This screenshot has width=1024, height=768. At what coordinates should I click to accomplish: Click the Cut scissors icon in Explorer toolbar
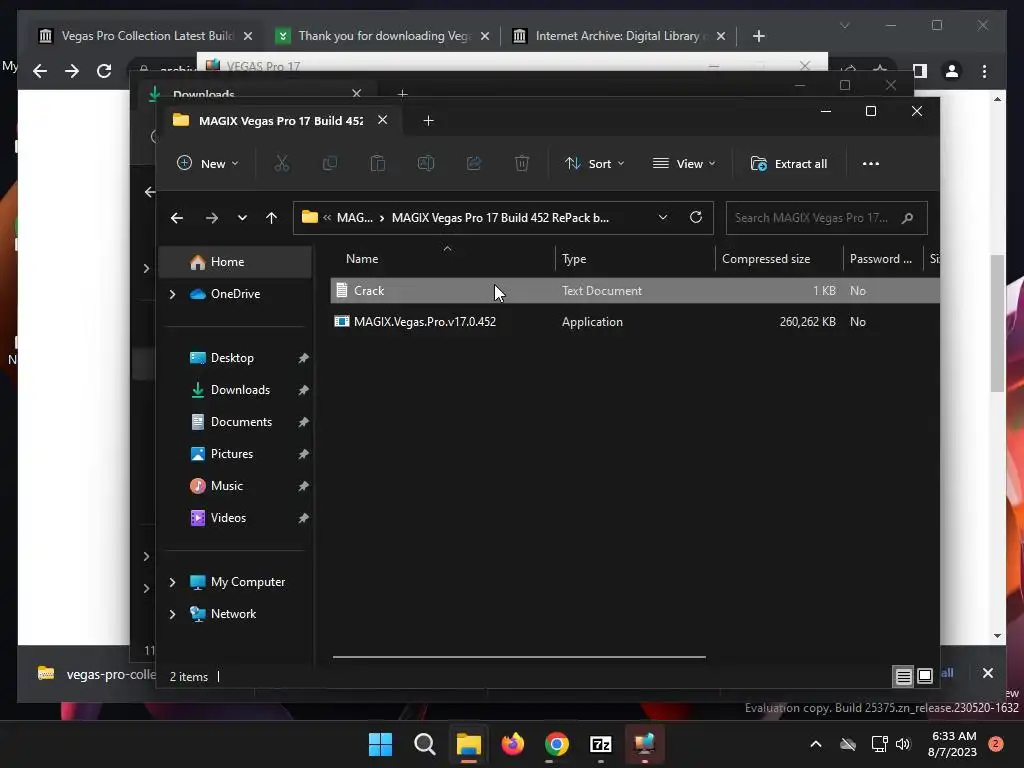[x=281, y=163]
